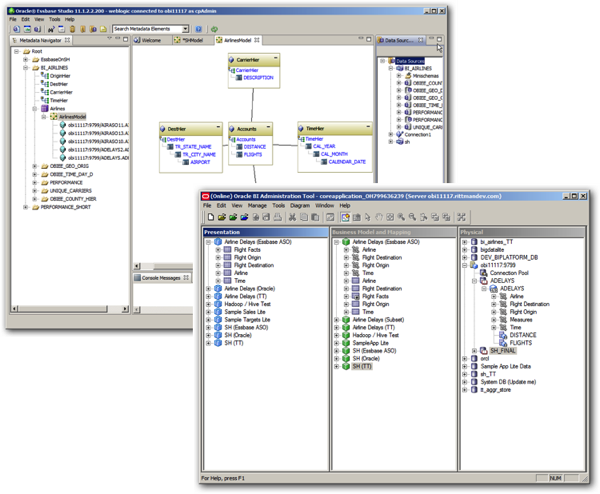This screenshot has height=494, width=600.
Task: Select the hand pan tool in Administration Tool
Action: (379, 217)
